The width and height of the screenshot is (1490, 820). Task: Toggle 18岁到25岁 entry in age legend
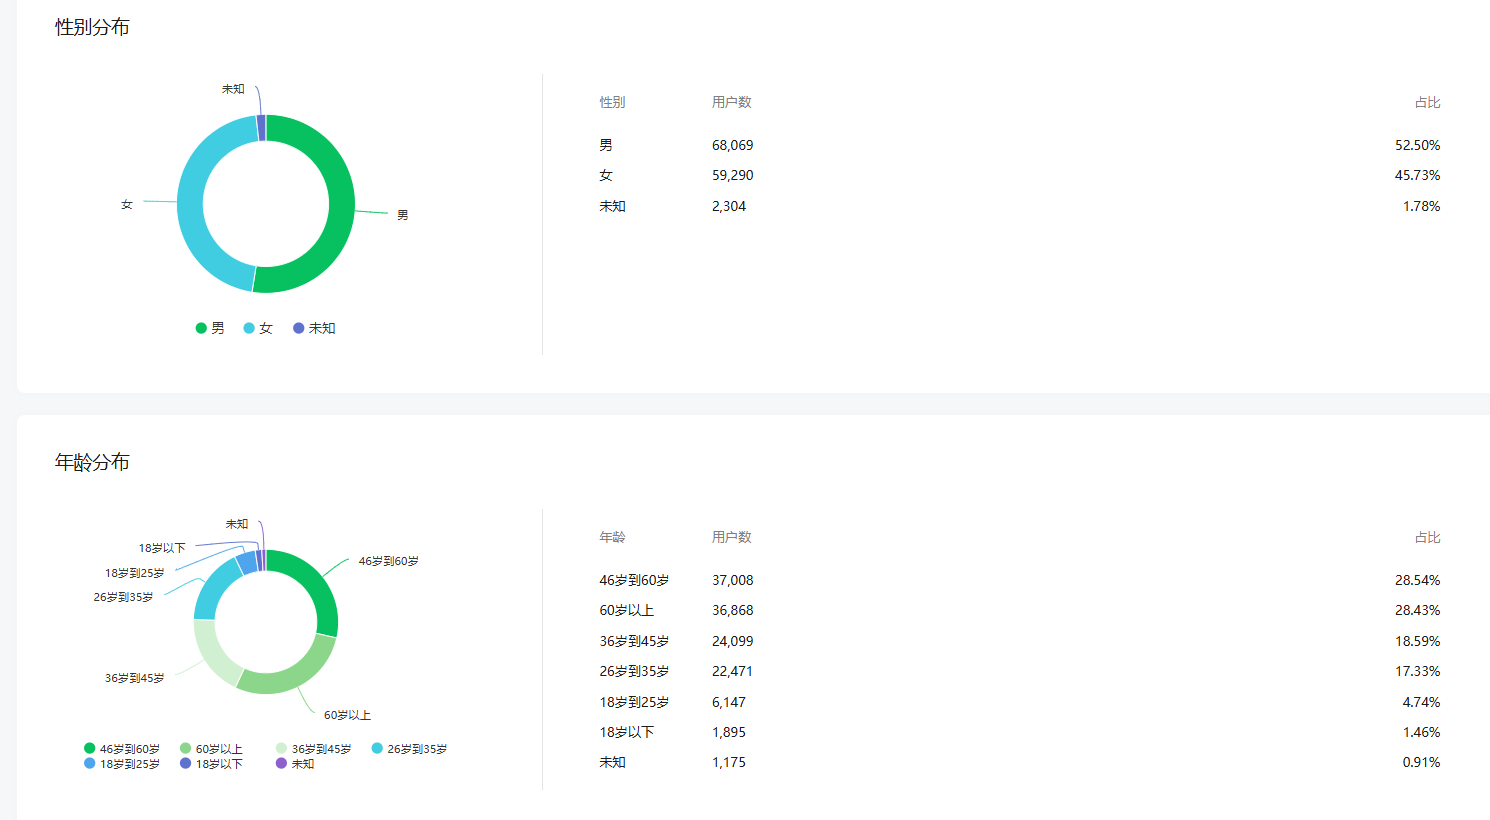click(122, 764)
